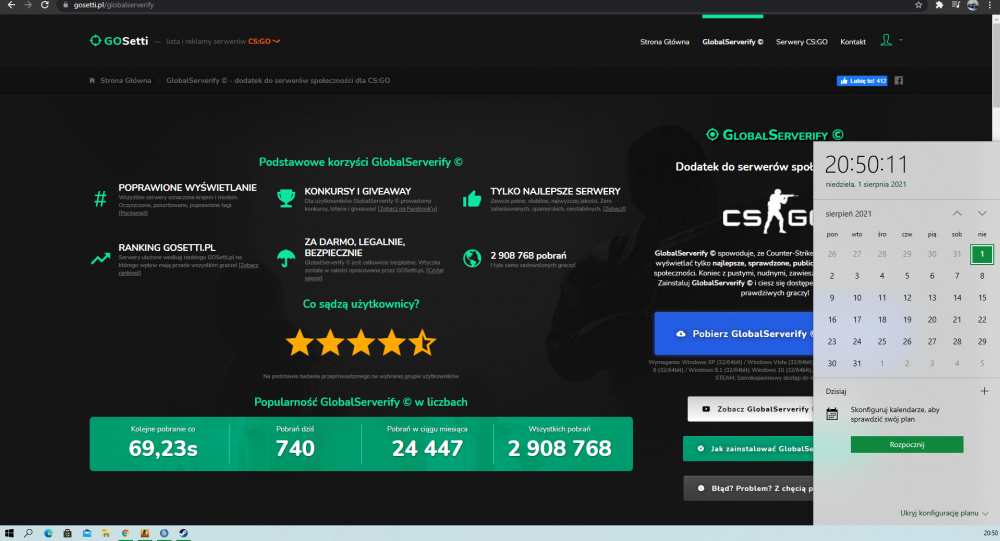
Task: Open Windows search from the taskbar
Action: pyautogui.click(x=28, y=533)
